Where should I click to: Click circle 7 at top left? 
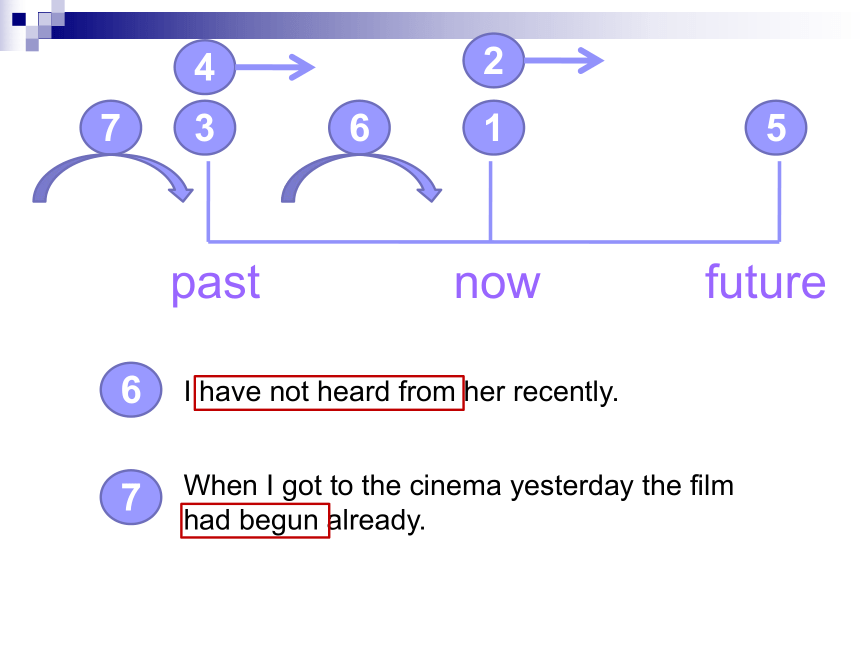point(111,128)
